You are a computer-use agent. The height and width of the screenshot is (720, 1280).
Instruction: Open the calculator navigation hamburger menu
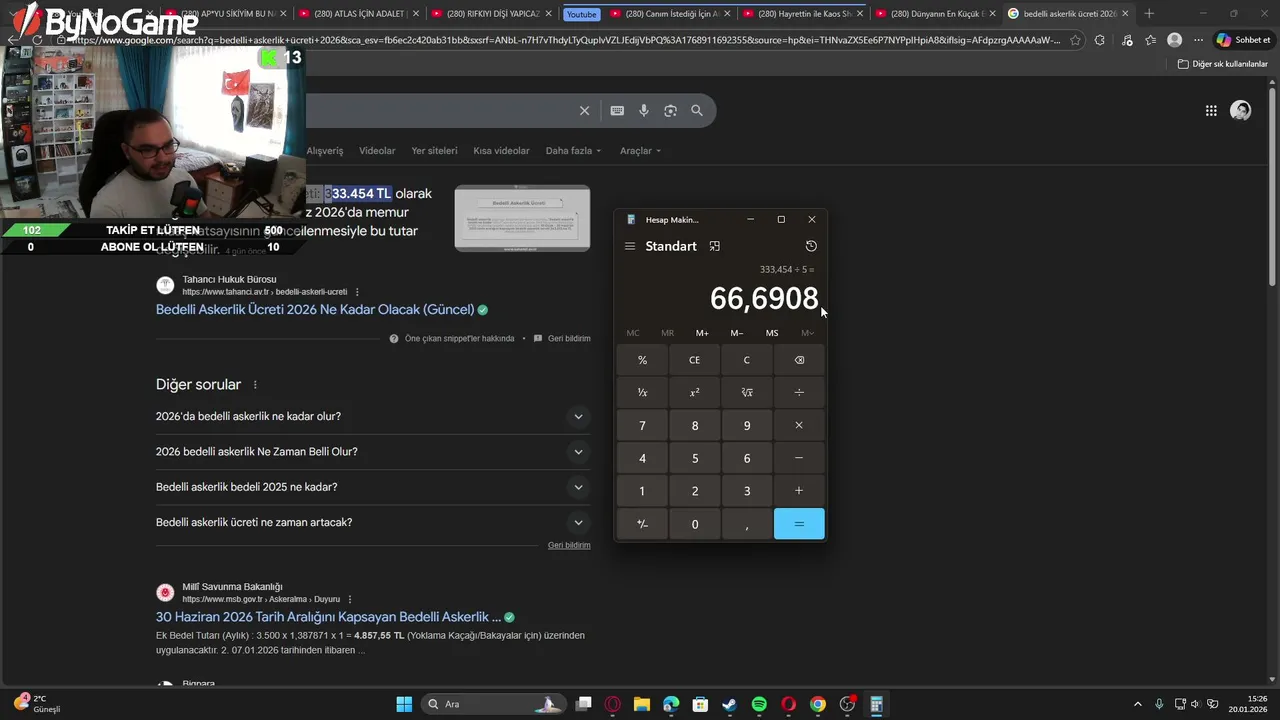pos(630,246)
